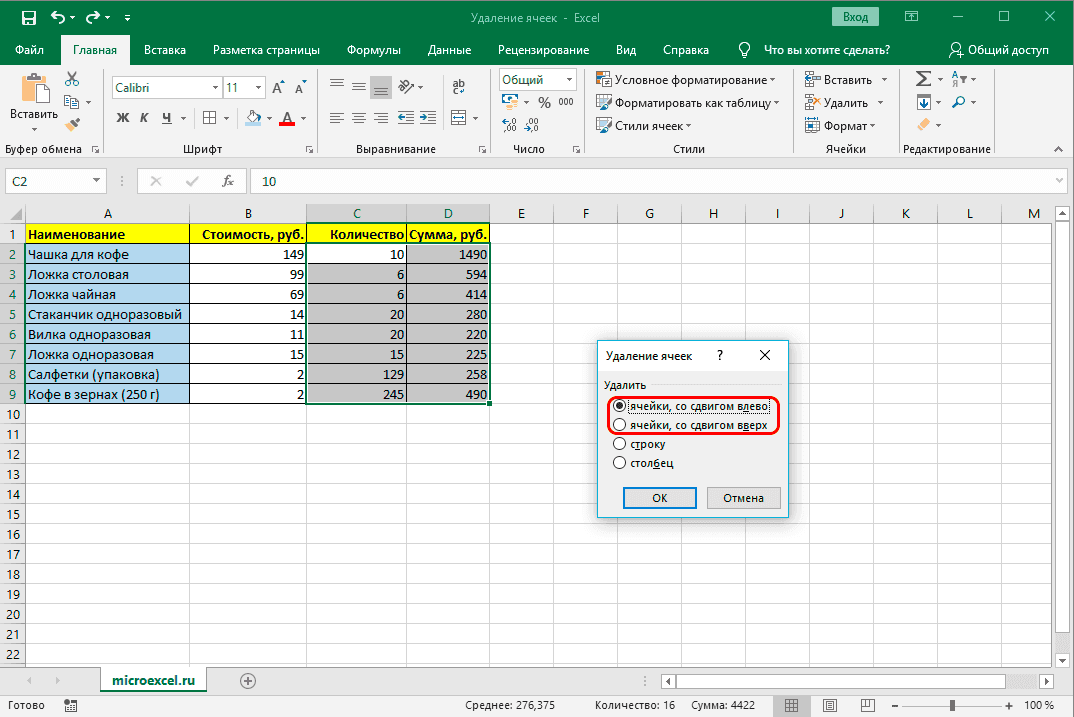Open the 'Формулы' ribbon tab
The image size is (1074, 717).
tap(373, 50)
